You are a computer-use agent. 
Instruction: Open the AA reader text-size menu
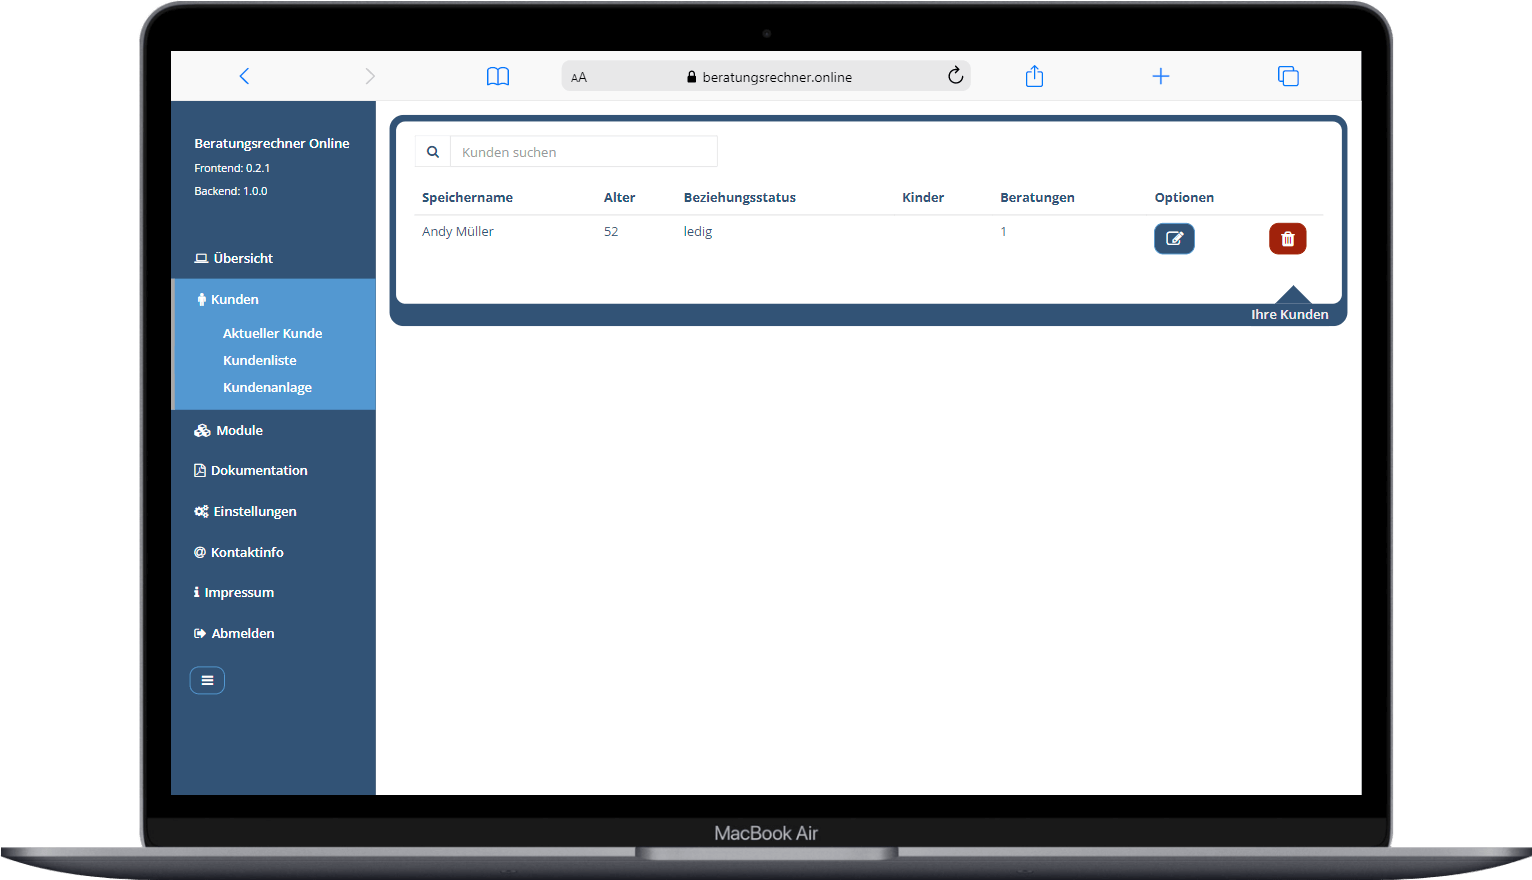click(579, 77)
